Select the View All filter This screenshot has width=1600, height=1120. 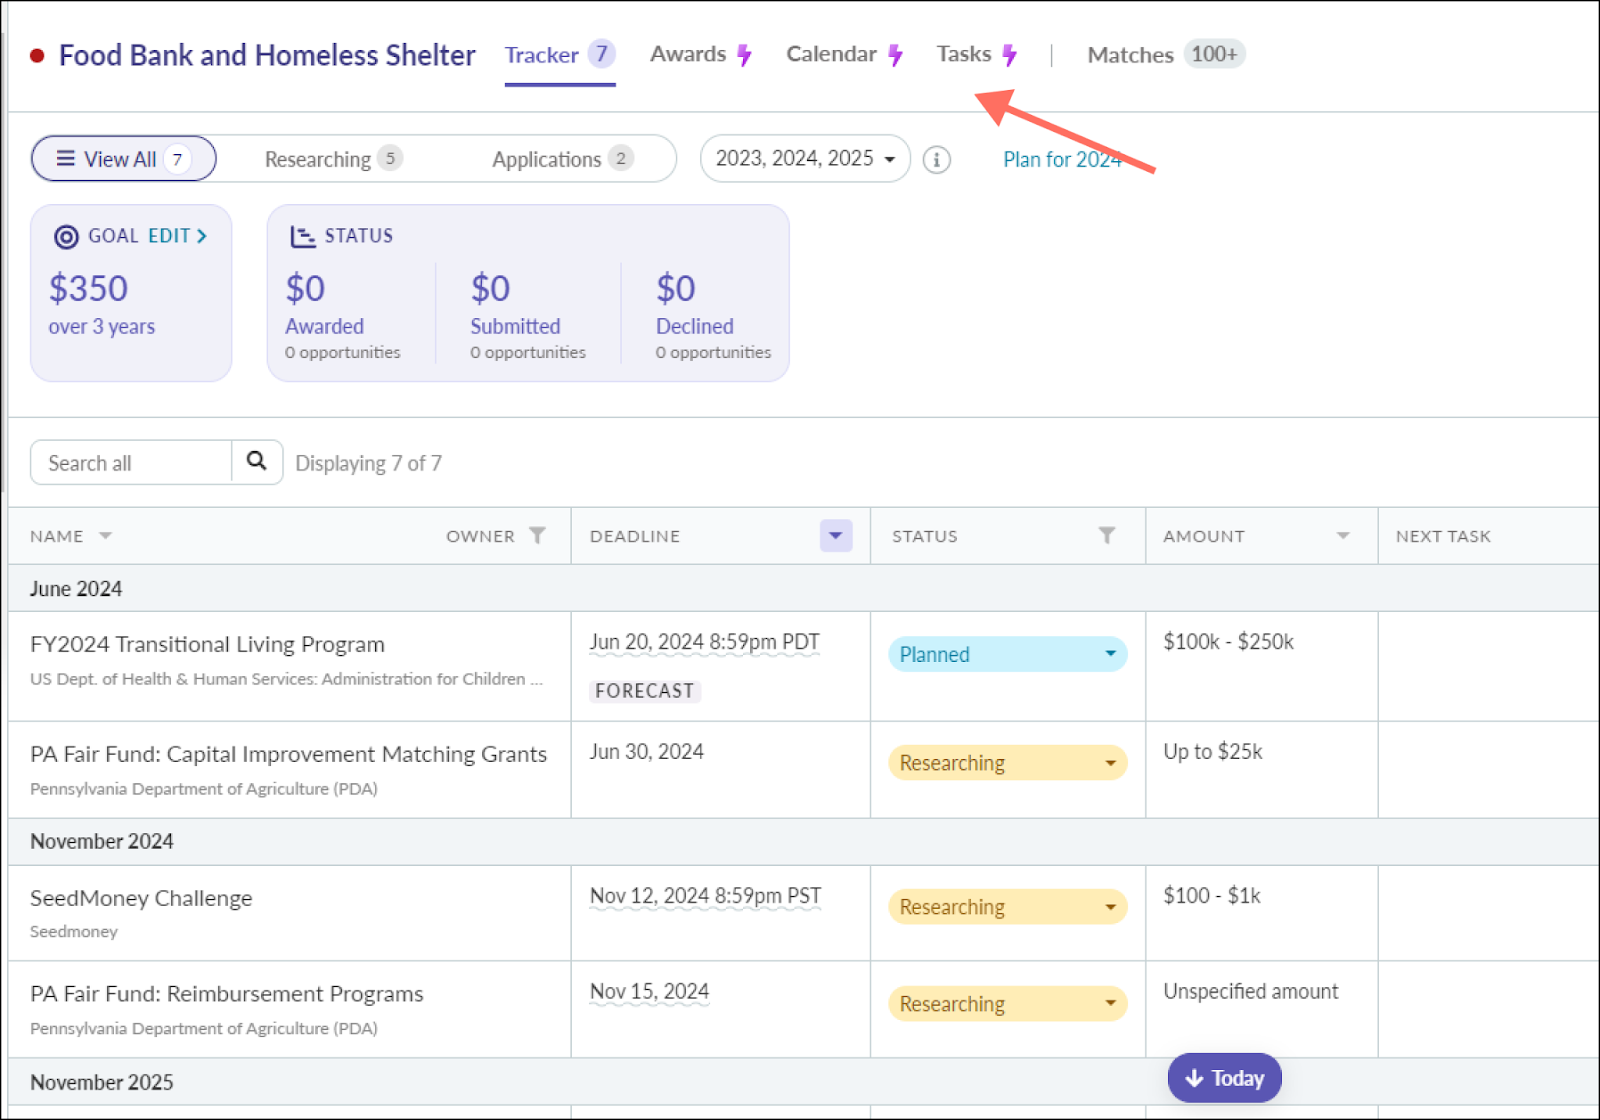[x=123, y=159]
